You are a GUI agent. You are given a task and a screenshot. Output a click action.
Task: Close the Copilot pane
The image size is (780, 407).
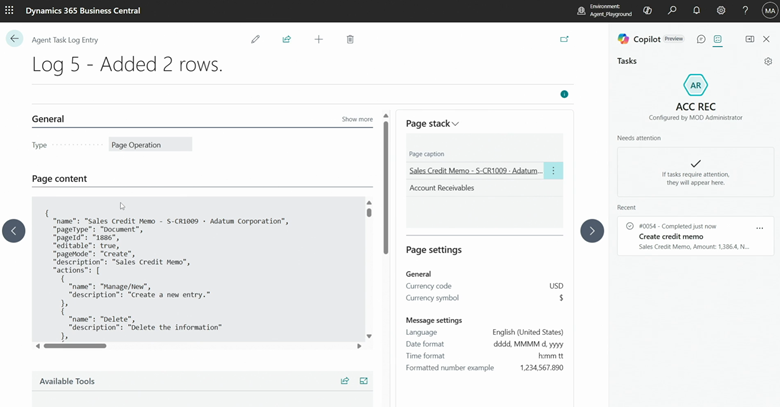pyautogui.click(x=766, y=39)
